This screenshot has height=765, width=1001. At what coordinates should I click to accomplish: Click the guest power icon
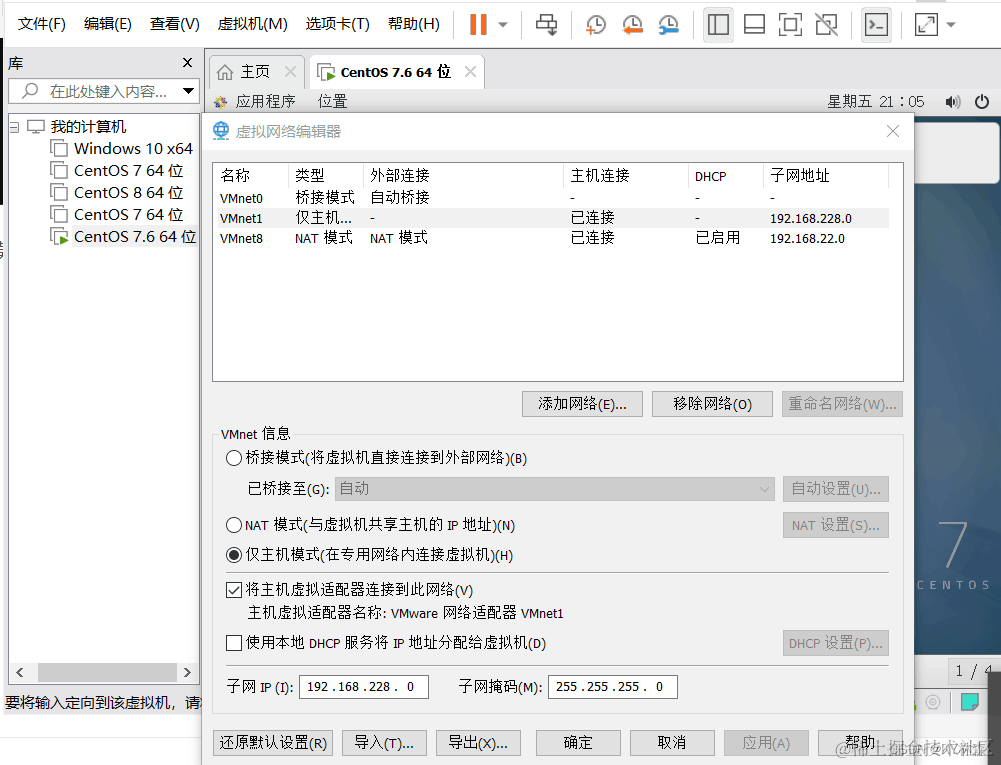pos(982,102)
